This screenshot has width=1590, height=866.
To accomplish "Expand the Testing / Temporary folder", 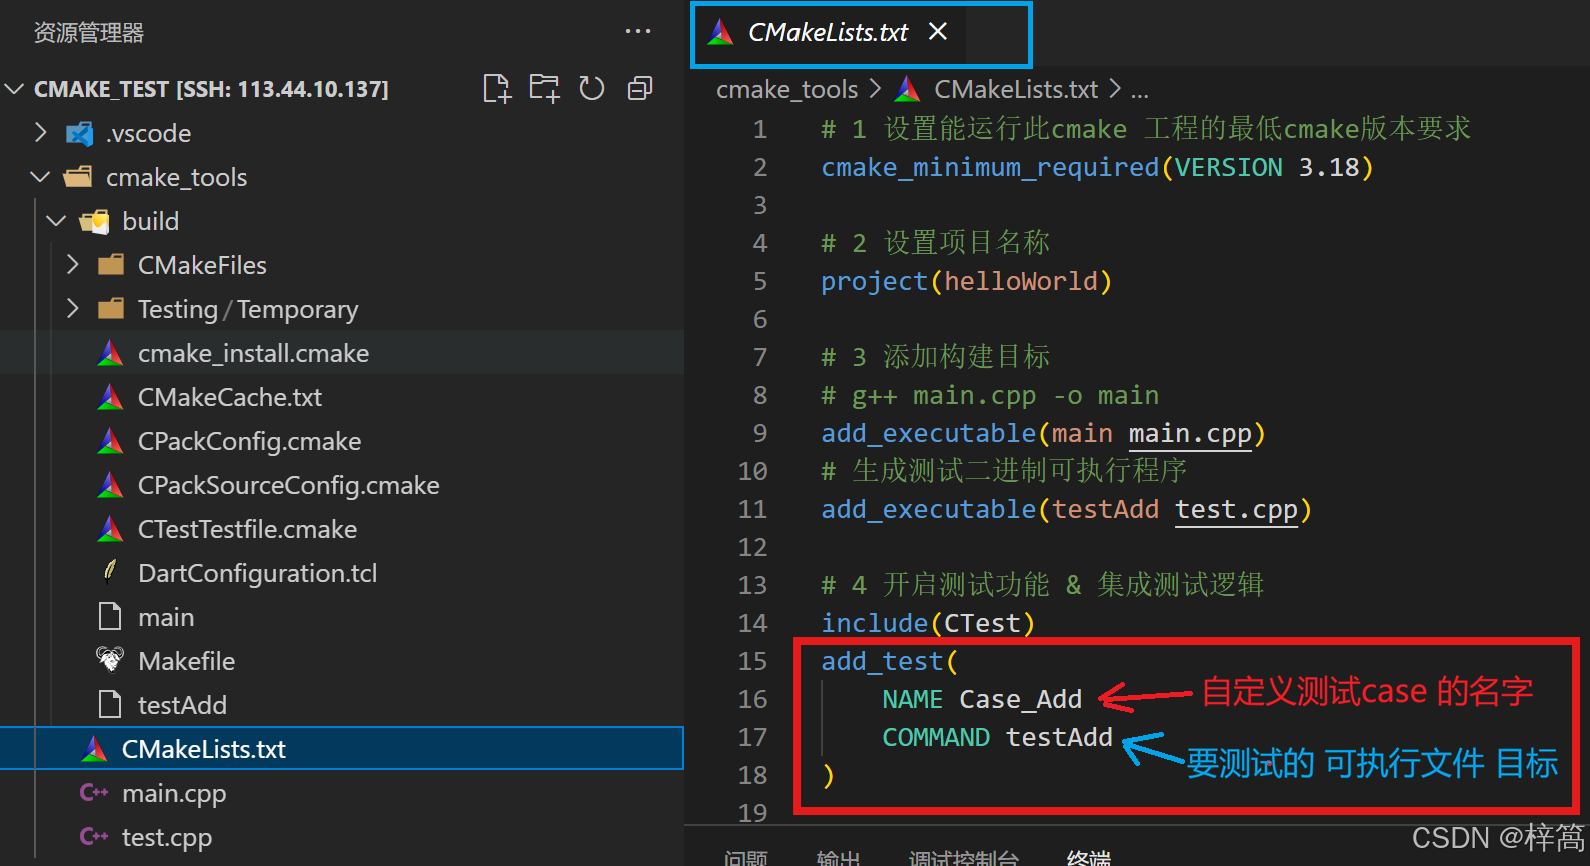I will click(72, 309).
